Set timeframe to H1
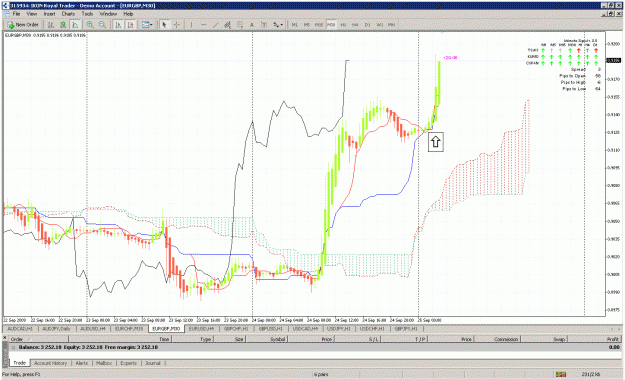This screenshot has width=625, height=380. point(343,25)
